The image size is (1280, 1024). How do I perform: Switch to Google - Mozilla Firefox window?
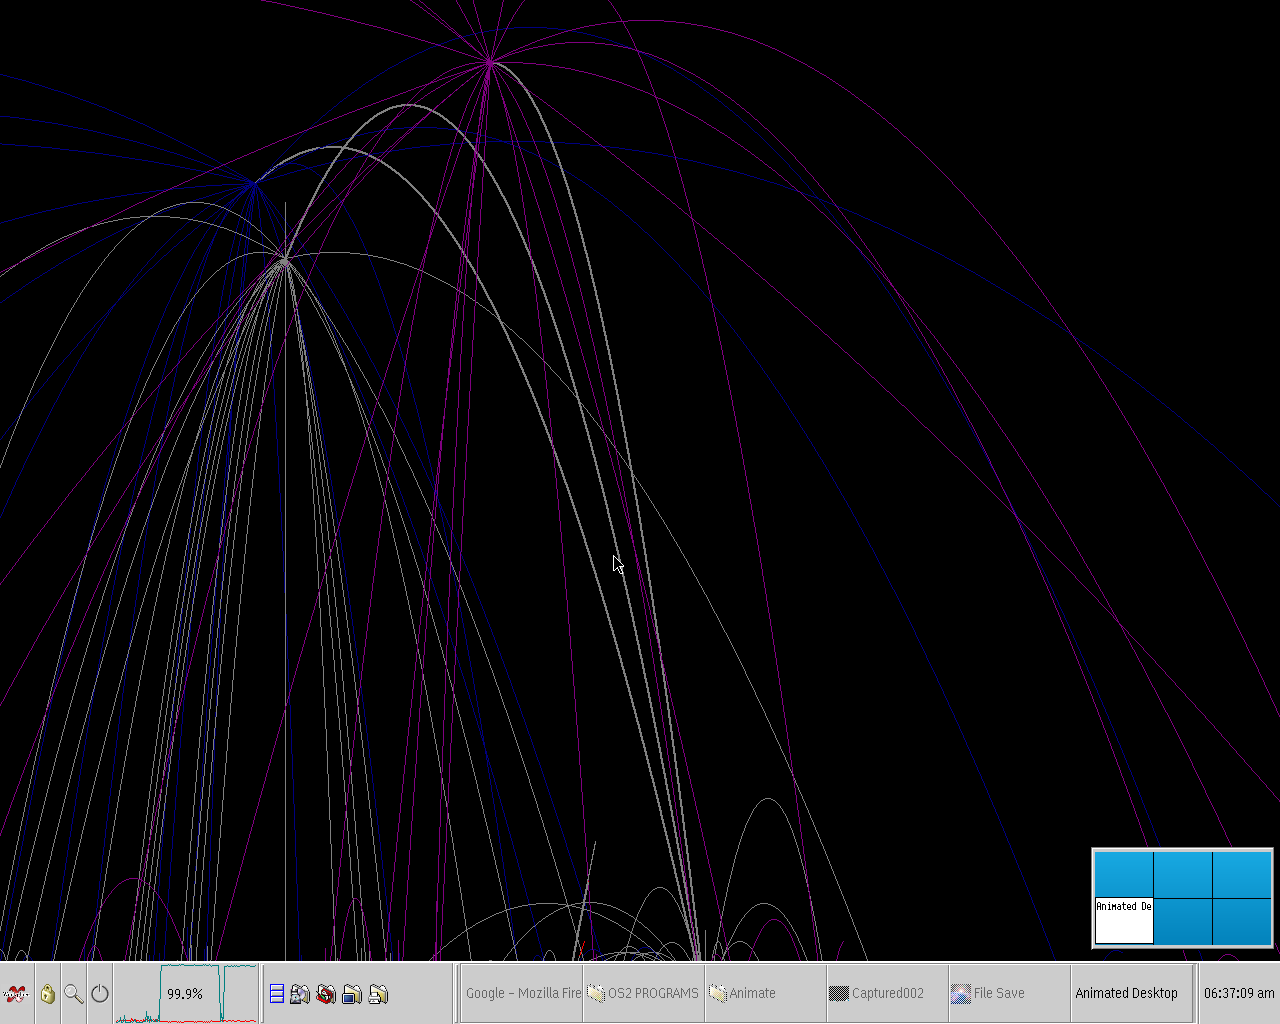(x=522, y=993)
